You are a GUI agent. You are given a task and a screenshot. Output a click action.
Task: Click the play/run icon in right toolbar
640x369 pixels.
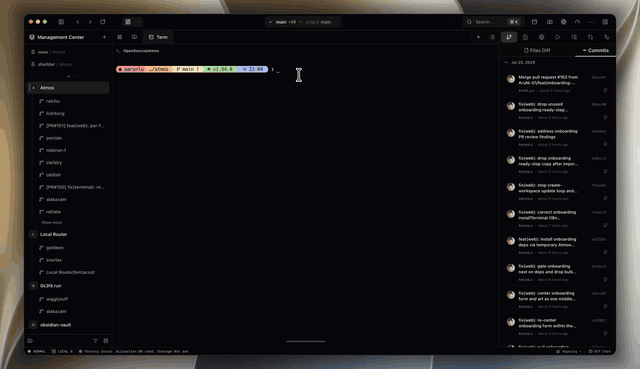(558, 37)
